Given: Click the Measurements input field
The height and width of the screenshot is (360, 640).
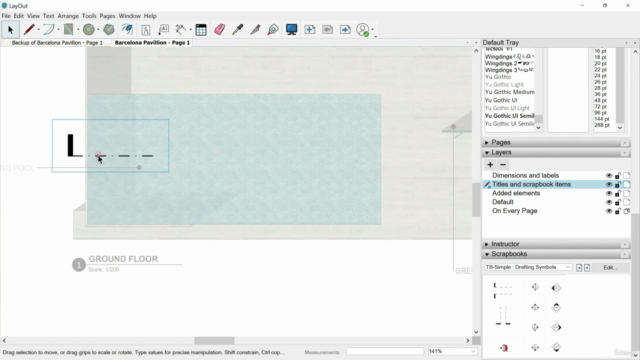Looking at the screenshot, I should point(384,351).
